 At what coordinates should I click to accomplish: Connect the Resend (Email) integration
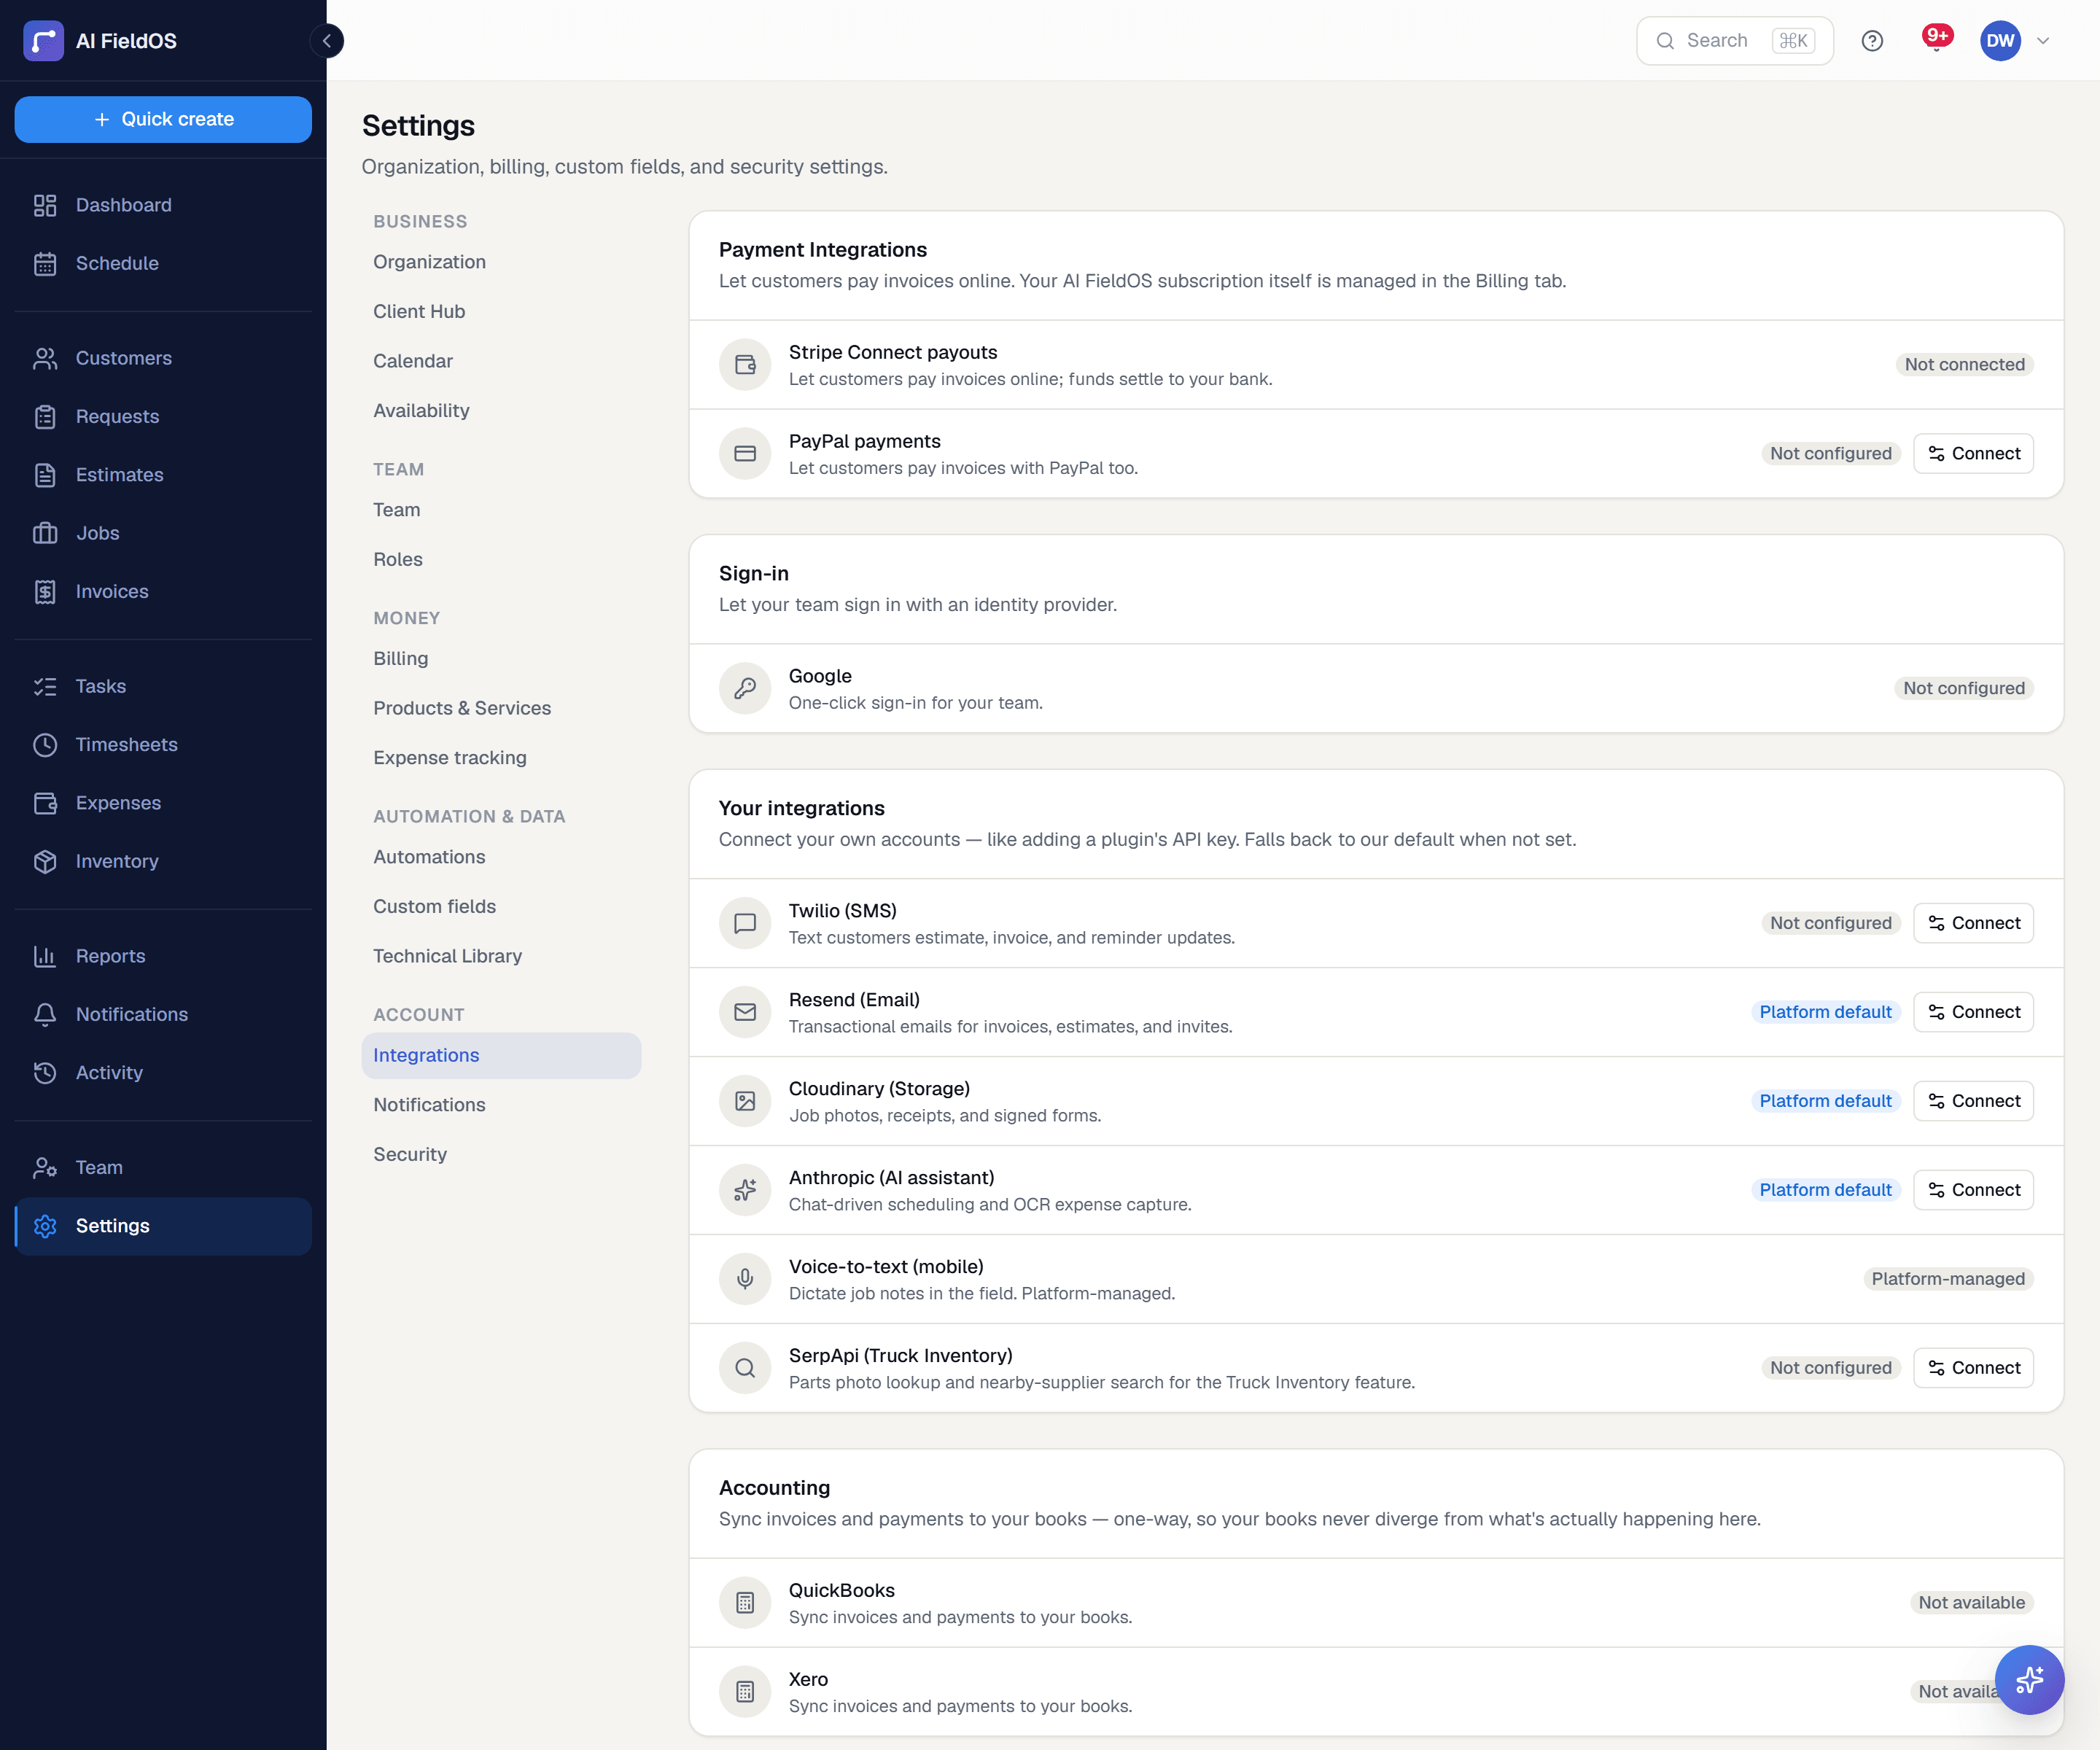[x=1973, y=1012]
